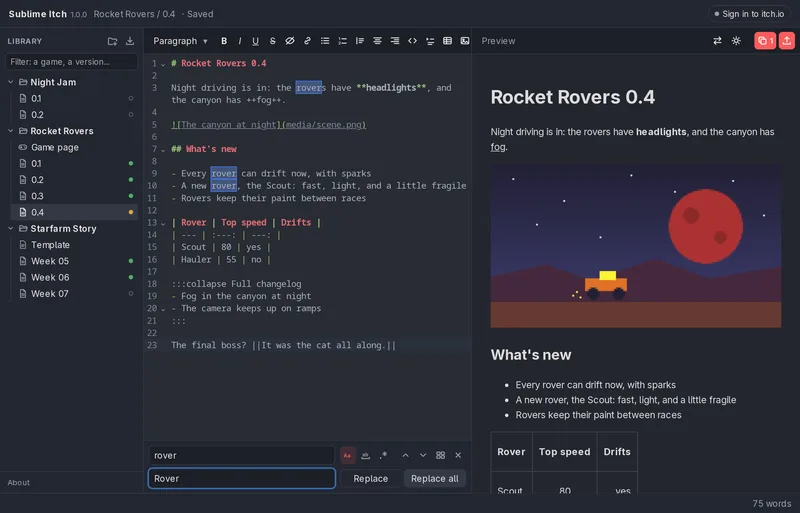The image size is (800, 513).
Task: Focus the library filter field
Action: [71, 62]
